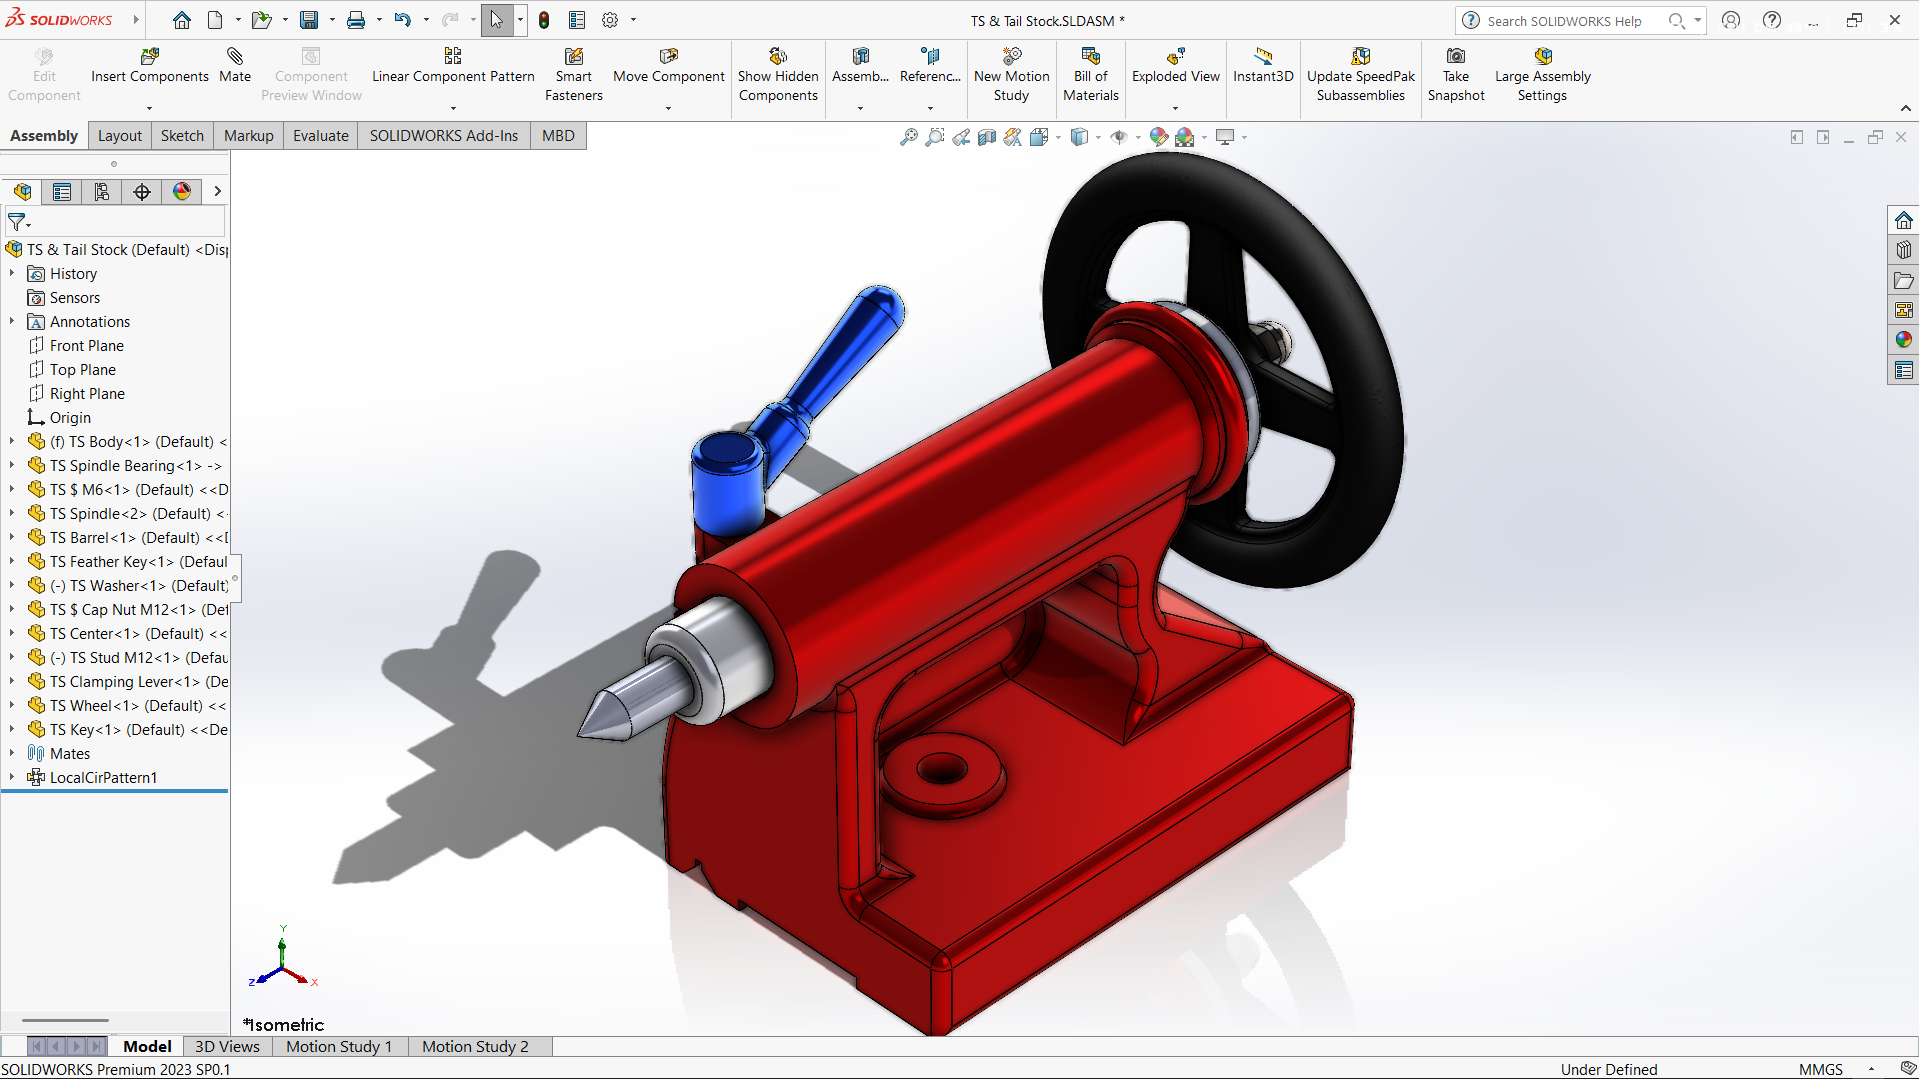Open Edit Appearance color sphere in view toolbar

(x=1158, y=137)
